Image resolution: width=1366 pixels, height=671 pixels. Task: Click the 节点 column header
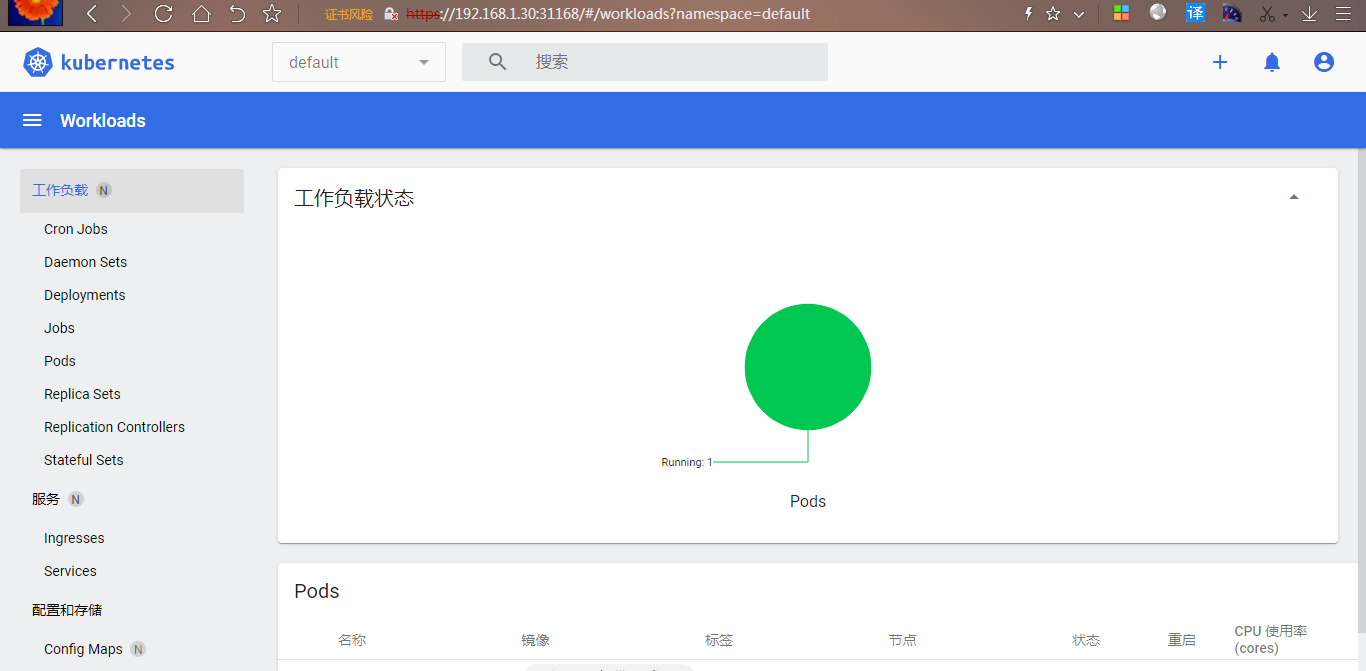tap(902, 640)
